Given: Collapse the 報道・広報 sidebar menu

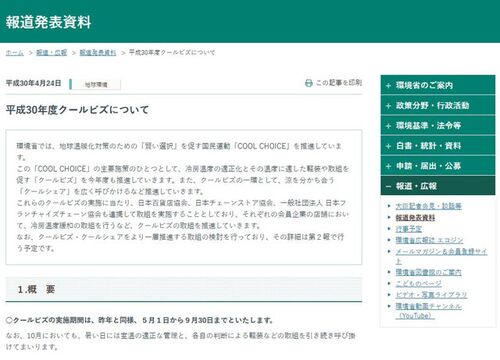Looking at the screenshot, I should tap(438, 186).
